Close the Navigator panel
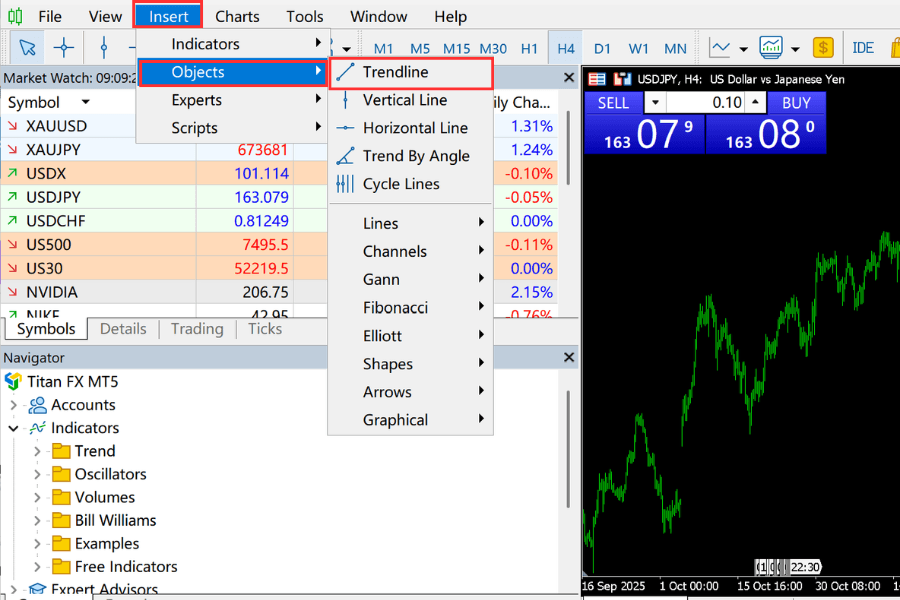Image resolution: width=900 pixels, height=600 pixels. pyautogui.click(x=569, y=358)
